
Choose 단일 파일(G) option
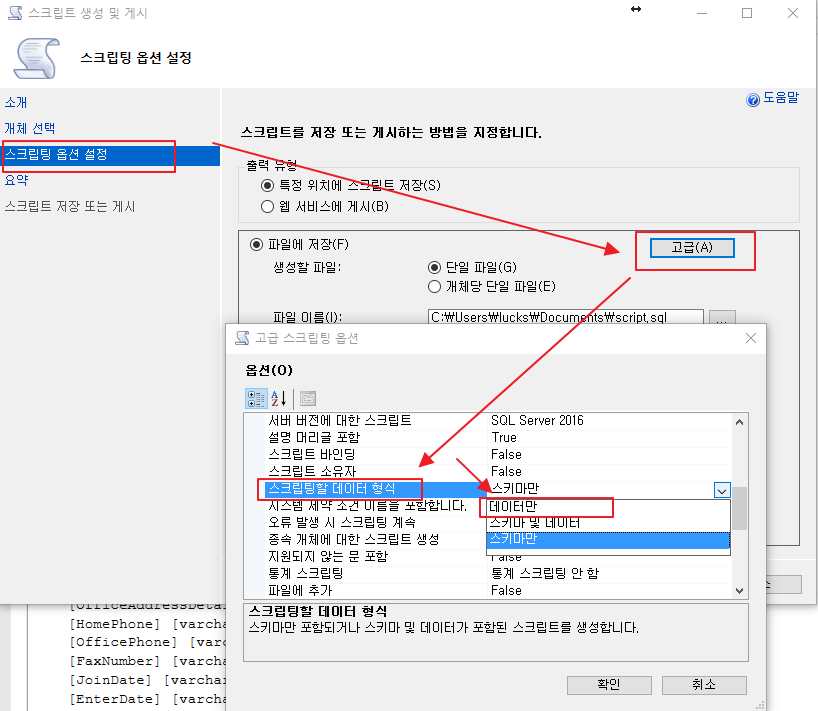pyautogui.click(x=434, y=268)
